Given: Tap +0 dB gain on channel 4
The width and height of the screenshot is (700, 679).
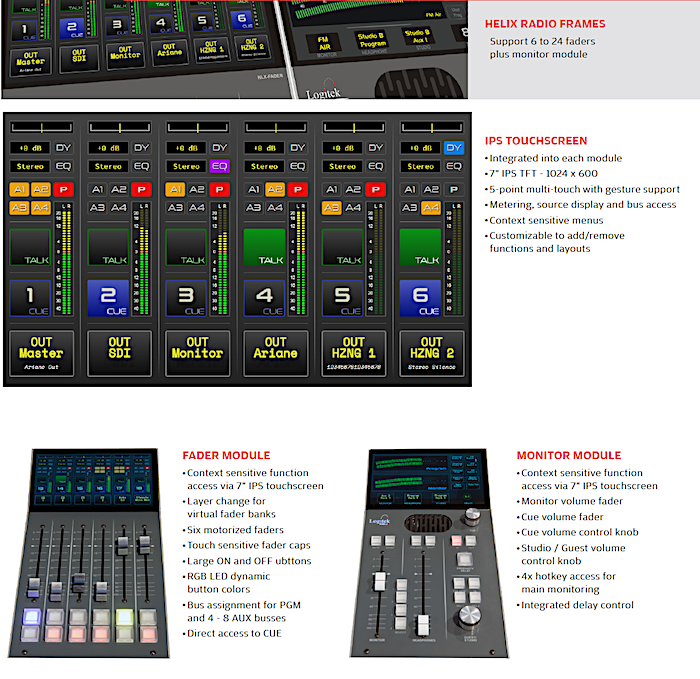Looking at the screenshot, I should (x=264, y=148).
